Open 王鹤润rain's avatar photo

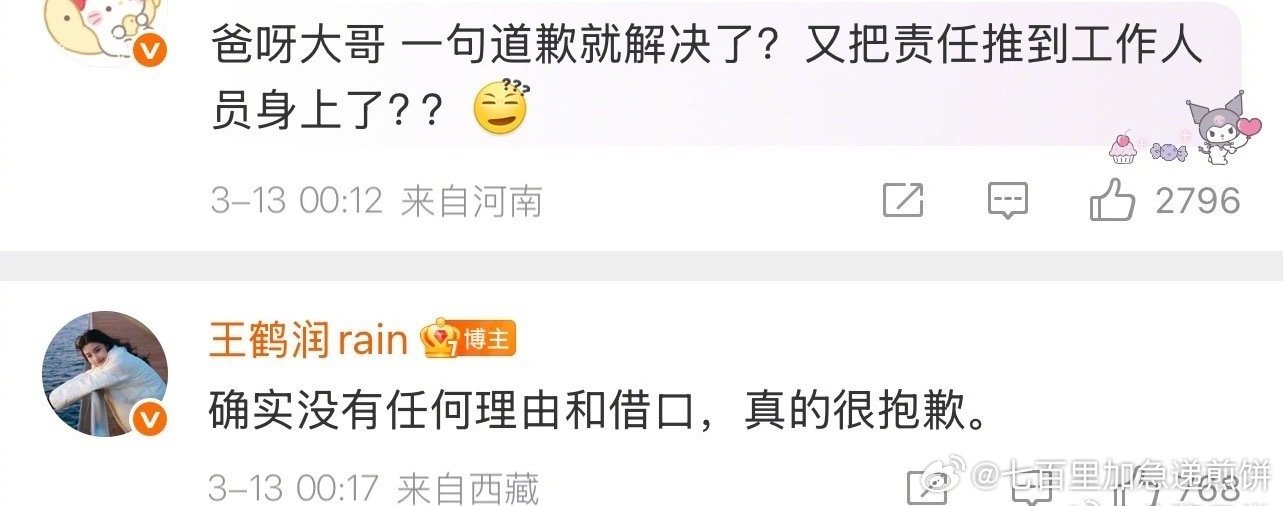point(104,374)
